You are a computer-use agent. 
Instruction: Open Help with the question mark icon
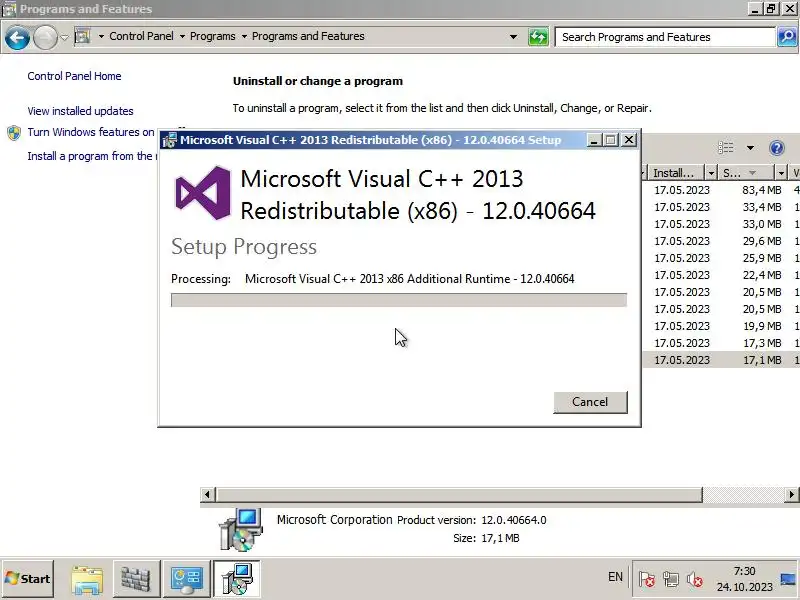[x=777, y=148]
